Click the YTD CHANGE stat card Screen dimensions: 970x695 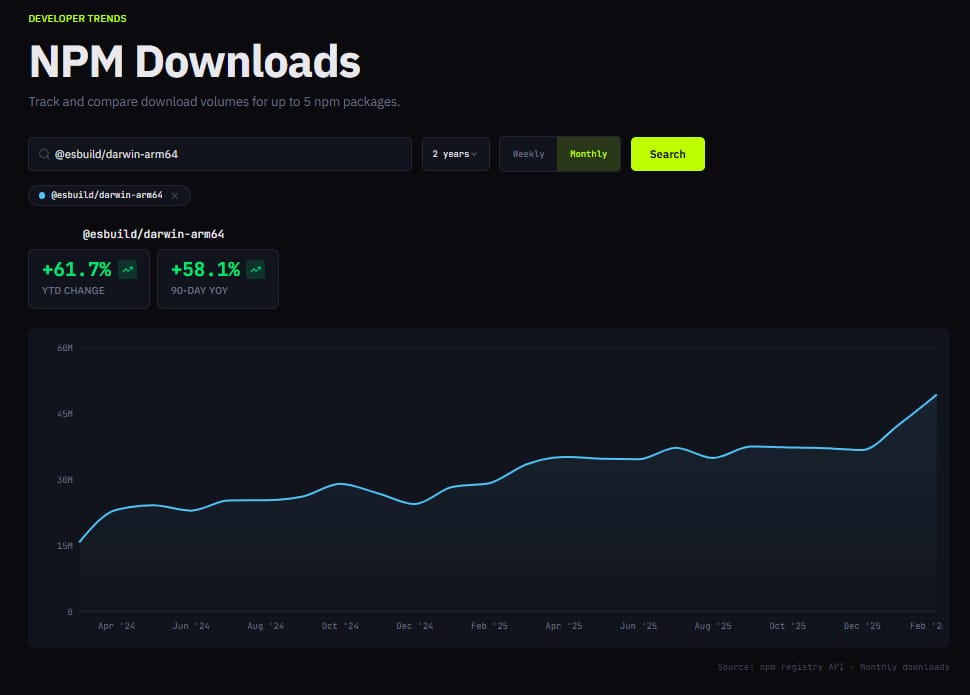click(x=89, y=279)
